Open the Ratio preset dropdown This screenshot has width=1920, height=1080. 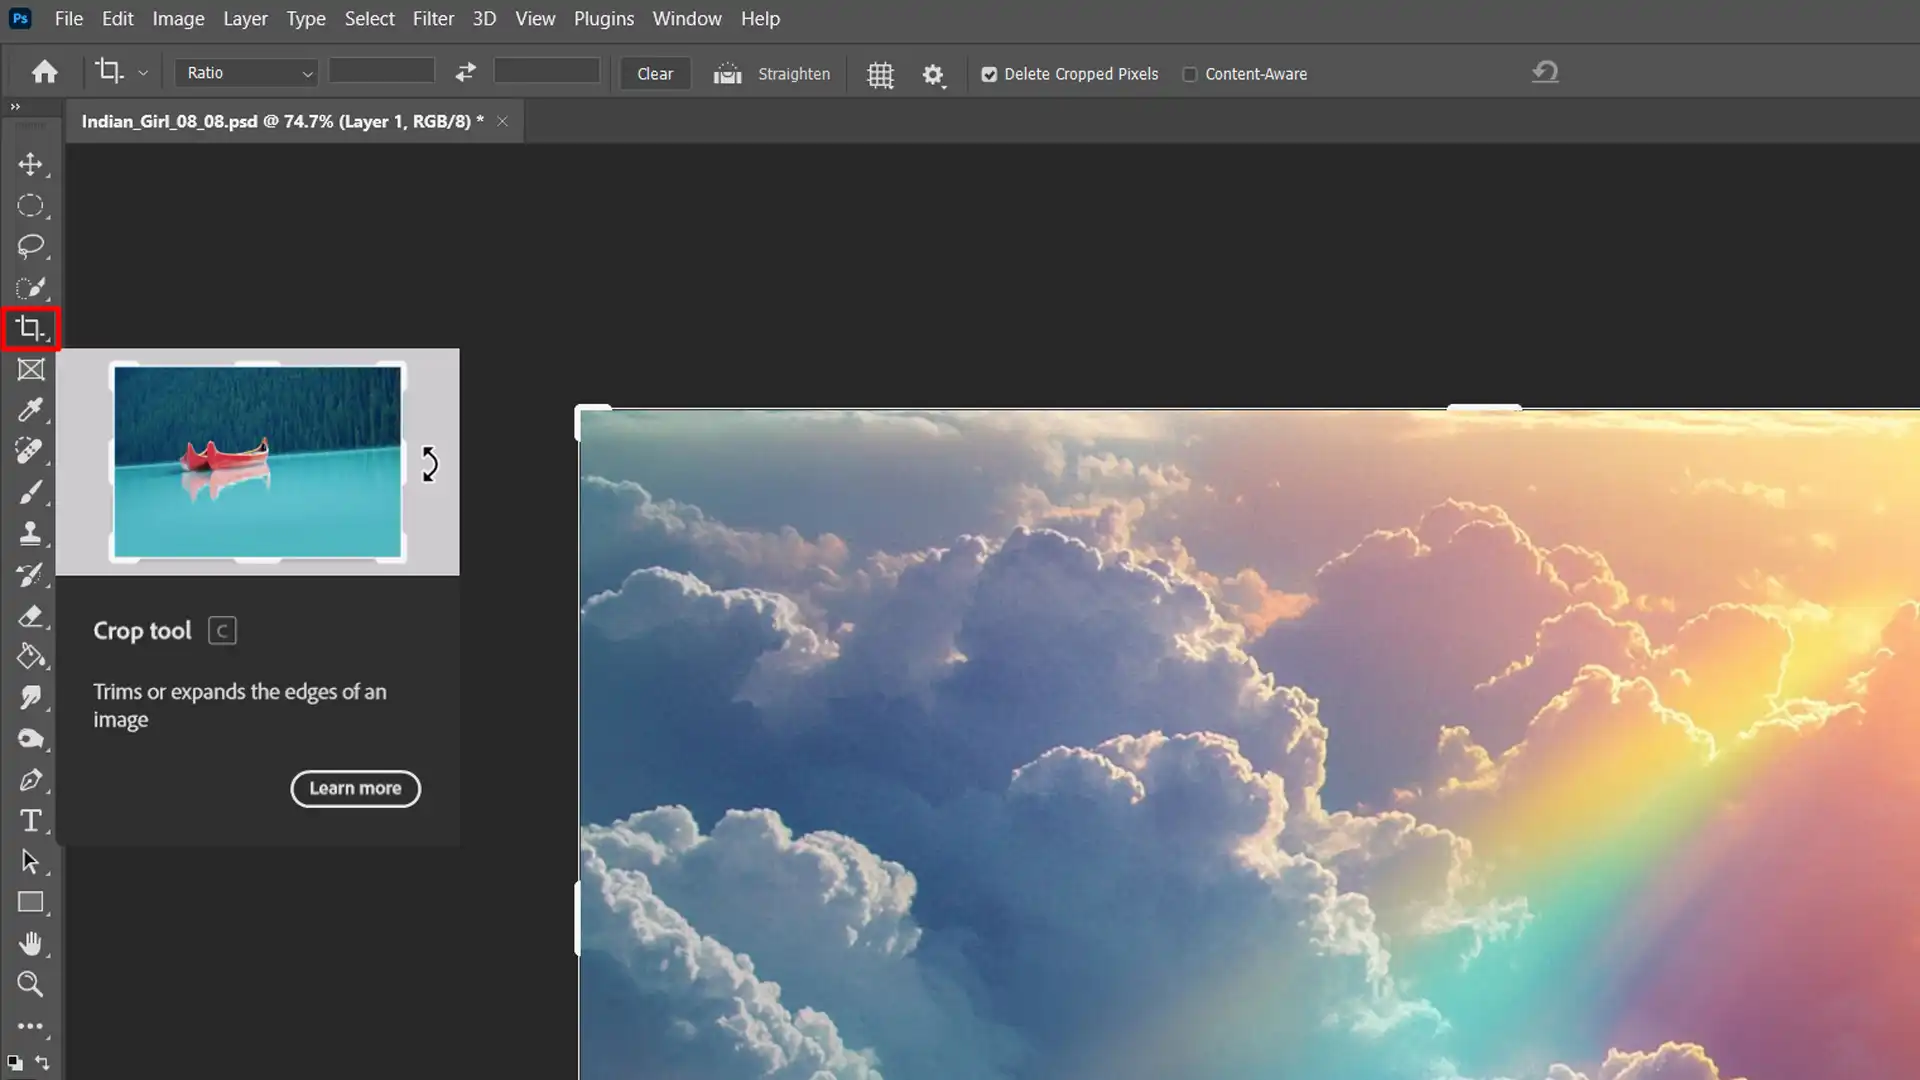pos(247,73)
